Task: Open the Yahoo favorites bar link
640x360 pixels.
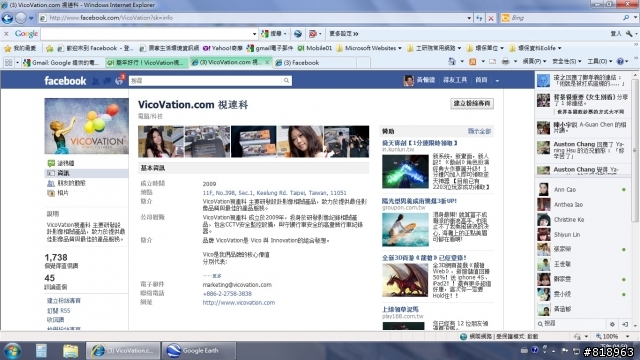Action: tap(223, 48)
